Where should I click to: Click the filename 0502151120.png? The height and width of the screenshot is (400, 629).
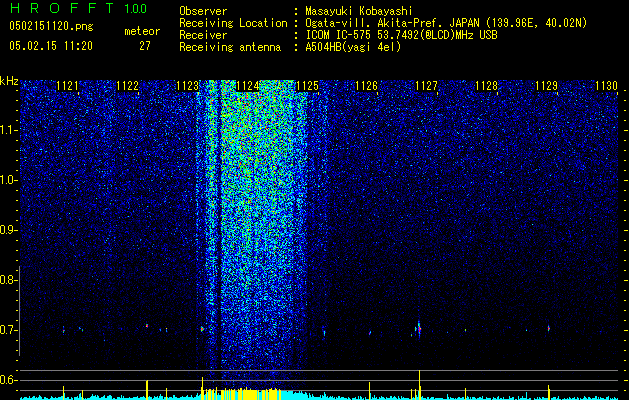pyautogui.click(x=51, y=26)
